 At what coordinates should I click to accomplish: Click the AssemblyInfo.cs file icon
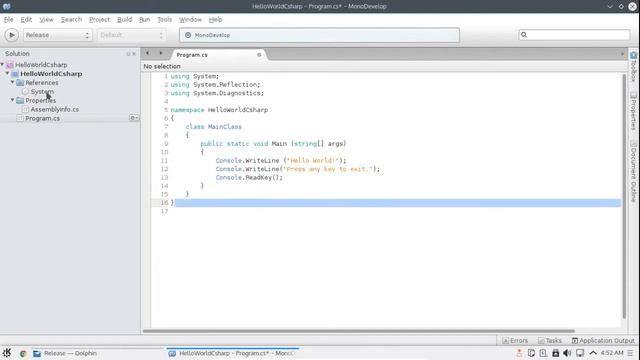(25, 109)
